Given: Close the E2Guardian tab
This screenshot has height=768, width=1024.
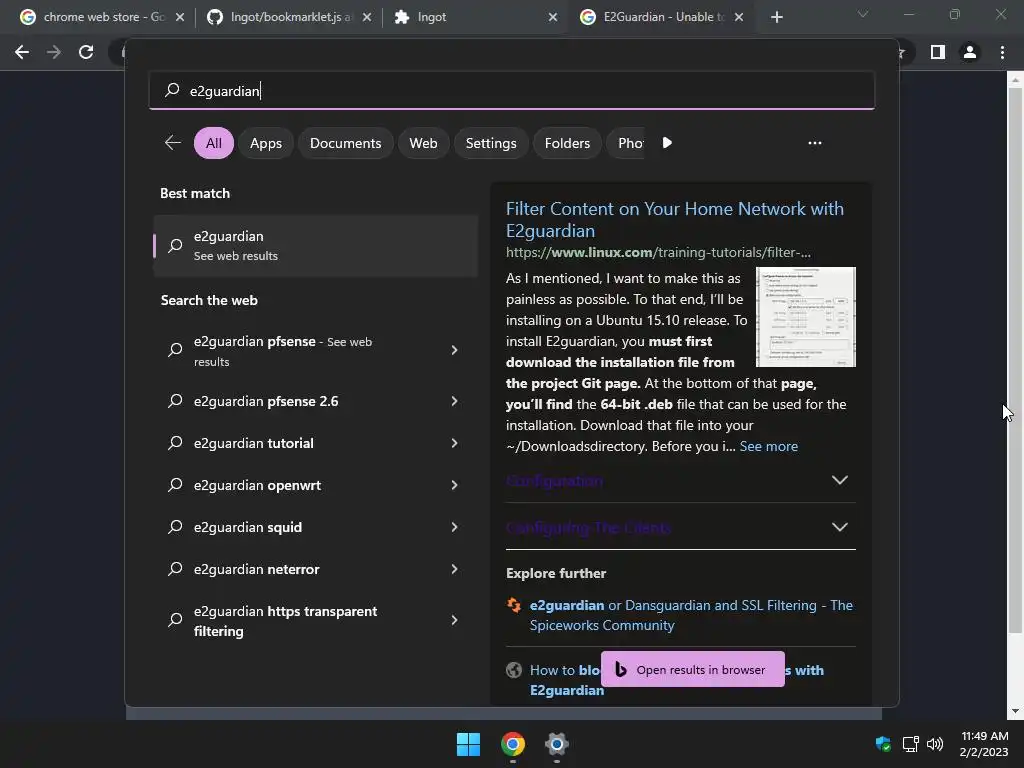Looking at the screenshot, I should (739, 17).
